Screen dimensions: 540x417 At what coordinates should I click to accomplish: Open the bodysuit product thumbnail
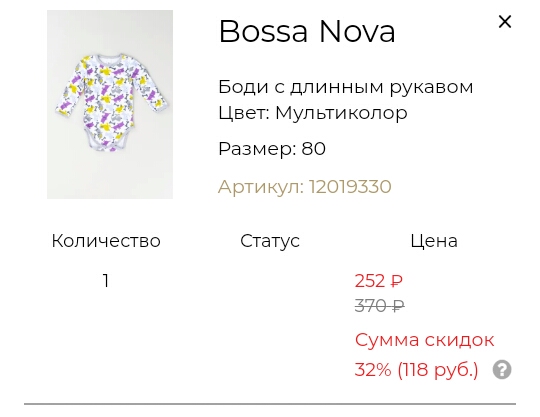(x=110, y=104)
